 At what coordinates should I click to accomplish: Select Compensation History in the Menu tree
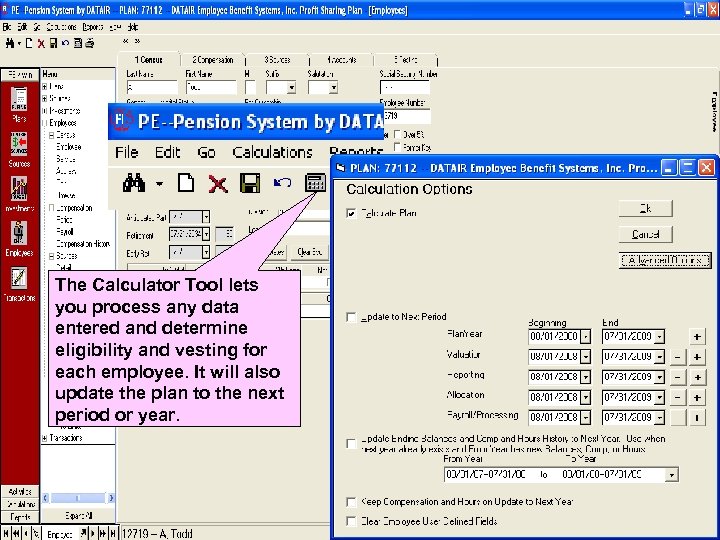coord(83,244)
